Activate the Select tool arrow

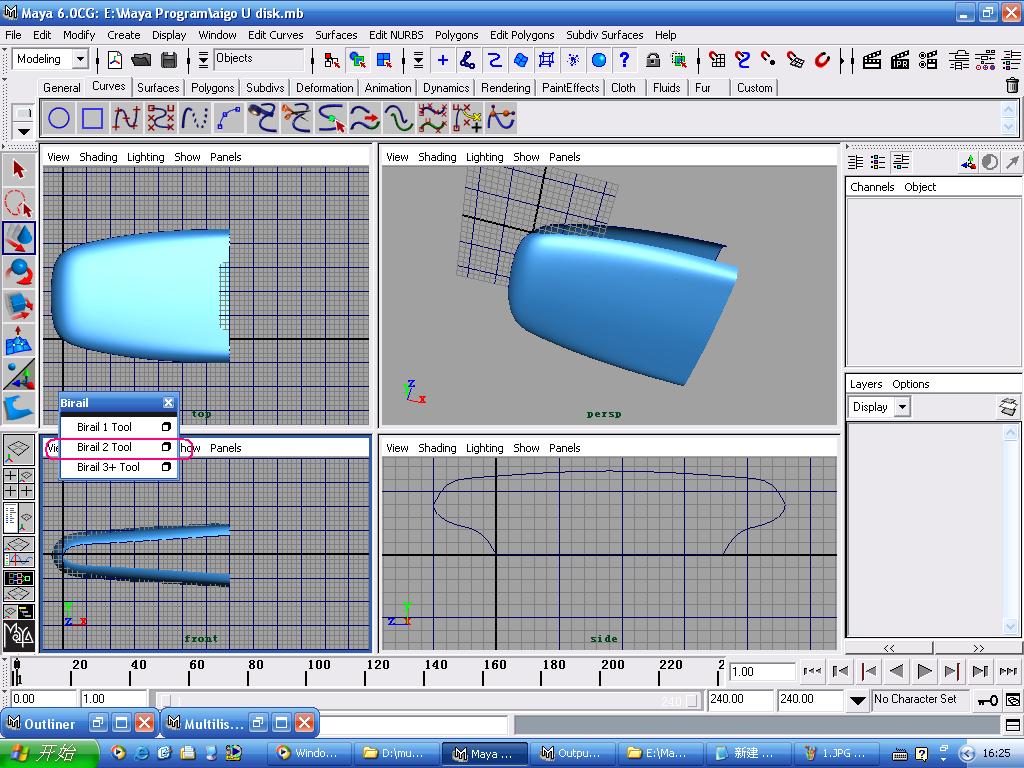(18, 170)
